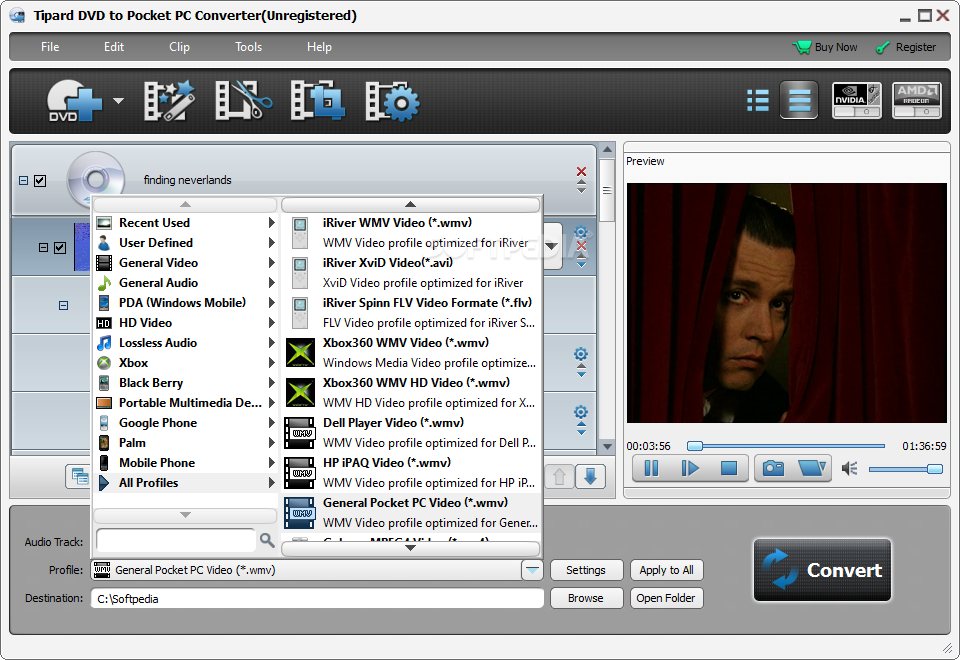Uncheck the finding neverlands disc checkbox
The width and height of the screenshot is (960, 660).
click(x=40, y=181)
